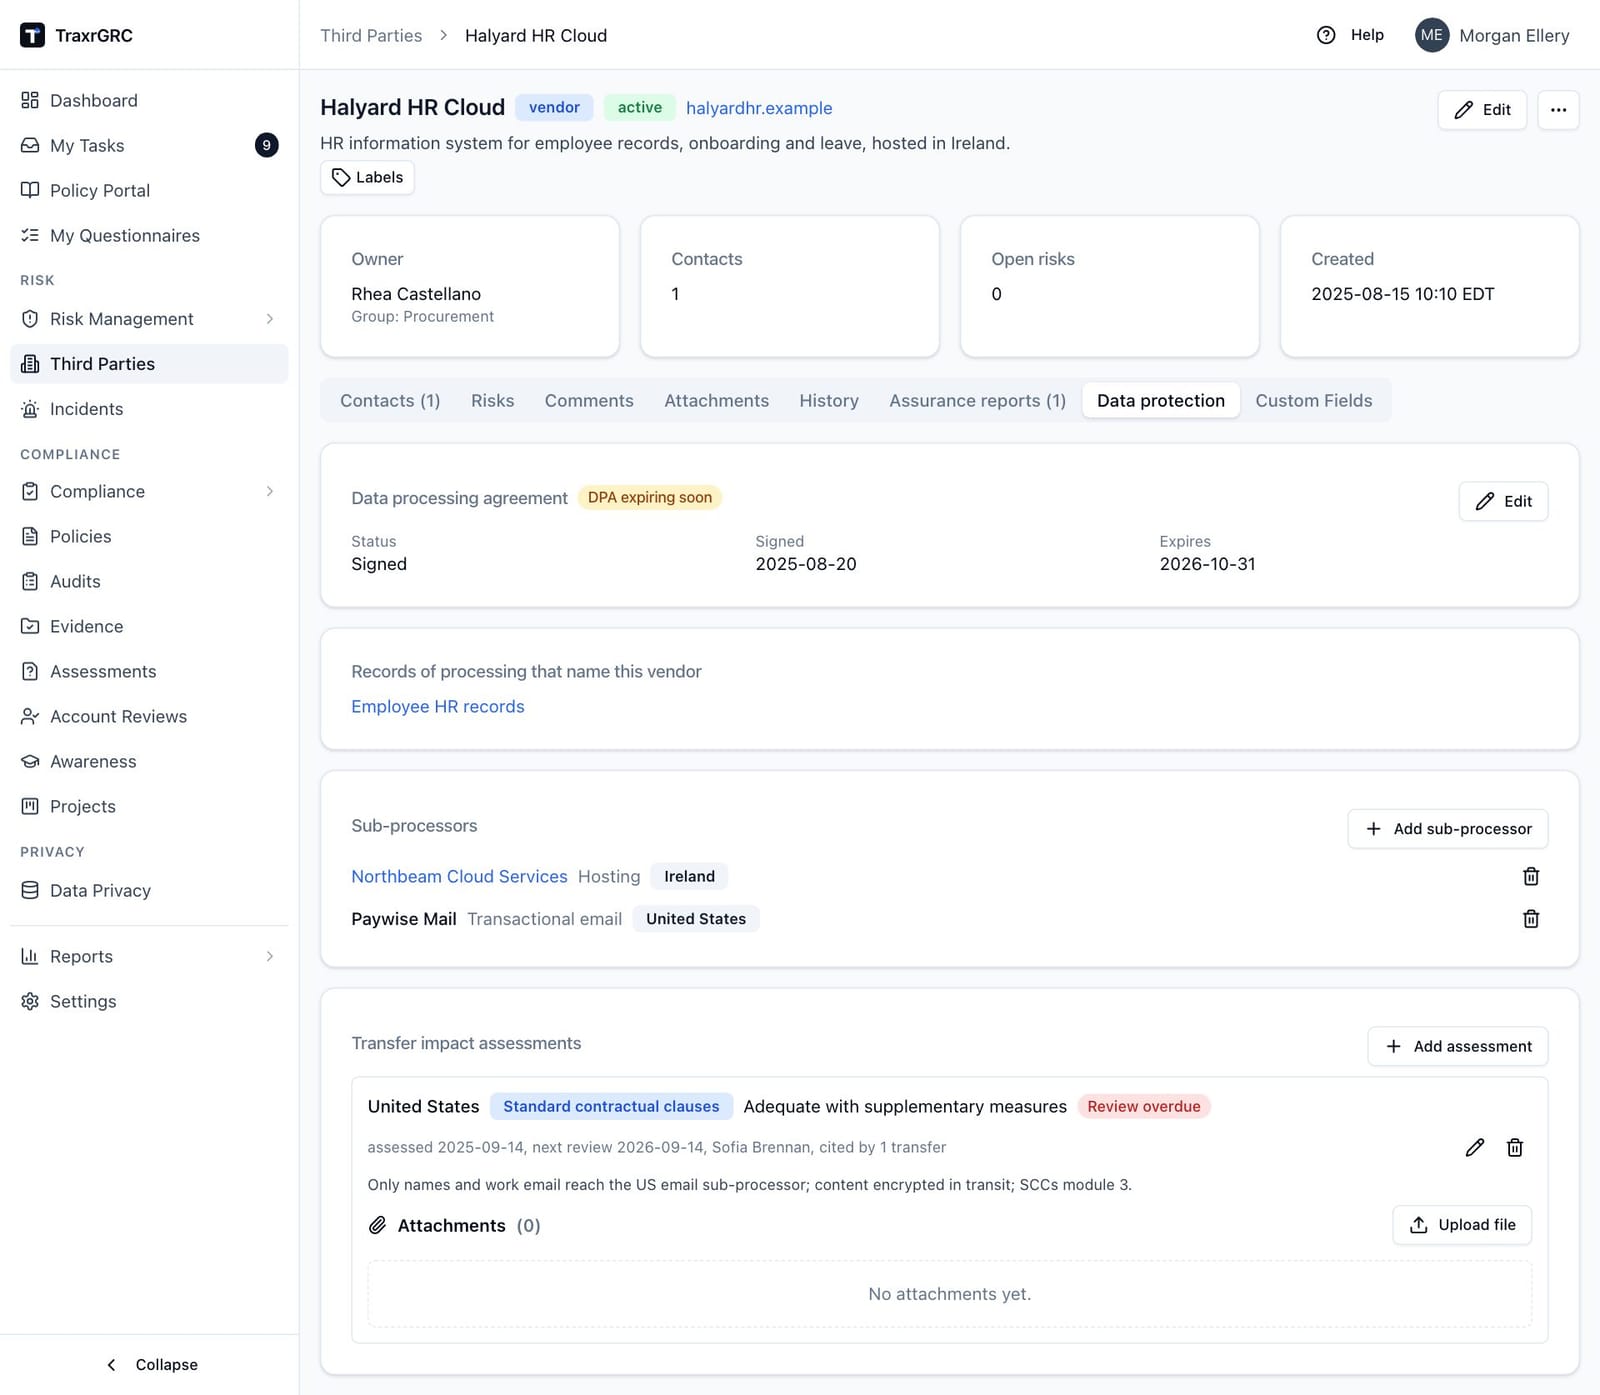
Task: Delete the Northbeam Cloud Services sub-processor
Action: [1530, 876]
